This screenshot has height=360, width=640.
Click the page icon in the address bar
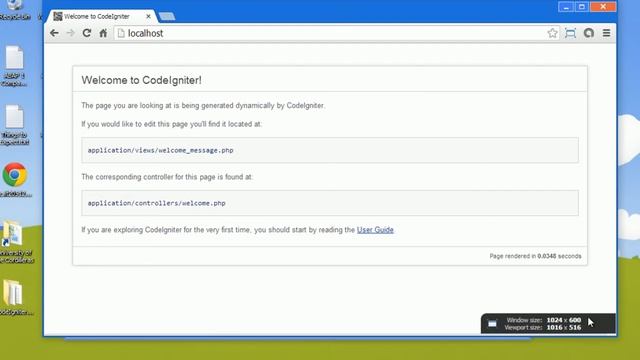pos(121,33)
